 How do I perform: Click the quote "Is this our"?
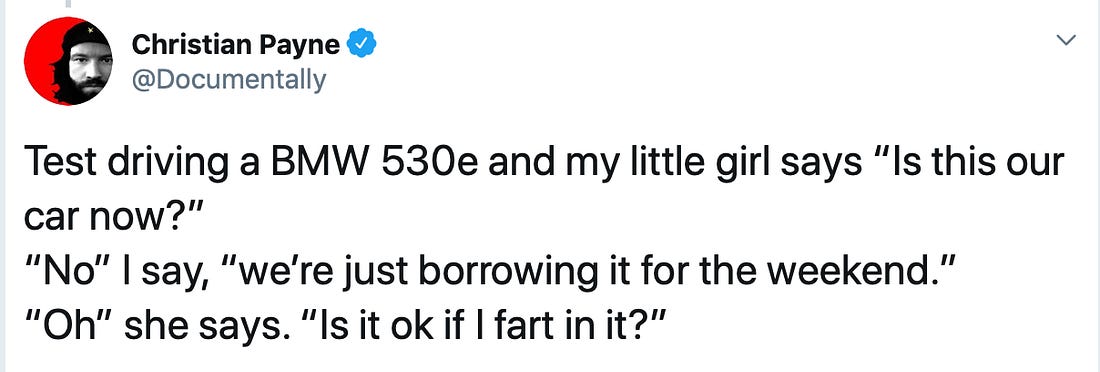point(967,164)
